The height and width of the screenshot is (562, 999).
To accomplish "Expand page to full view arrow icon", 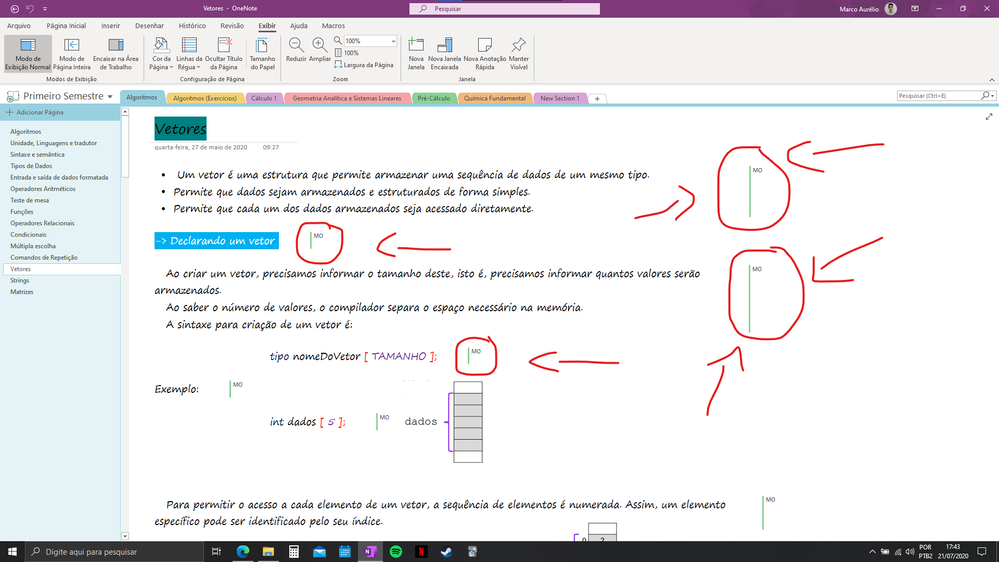I will [989, 117].
